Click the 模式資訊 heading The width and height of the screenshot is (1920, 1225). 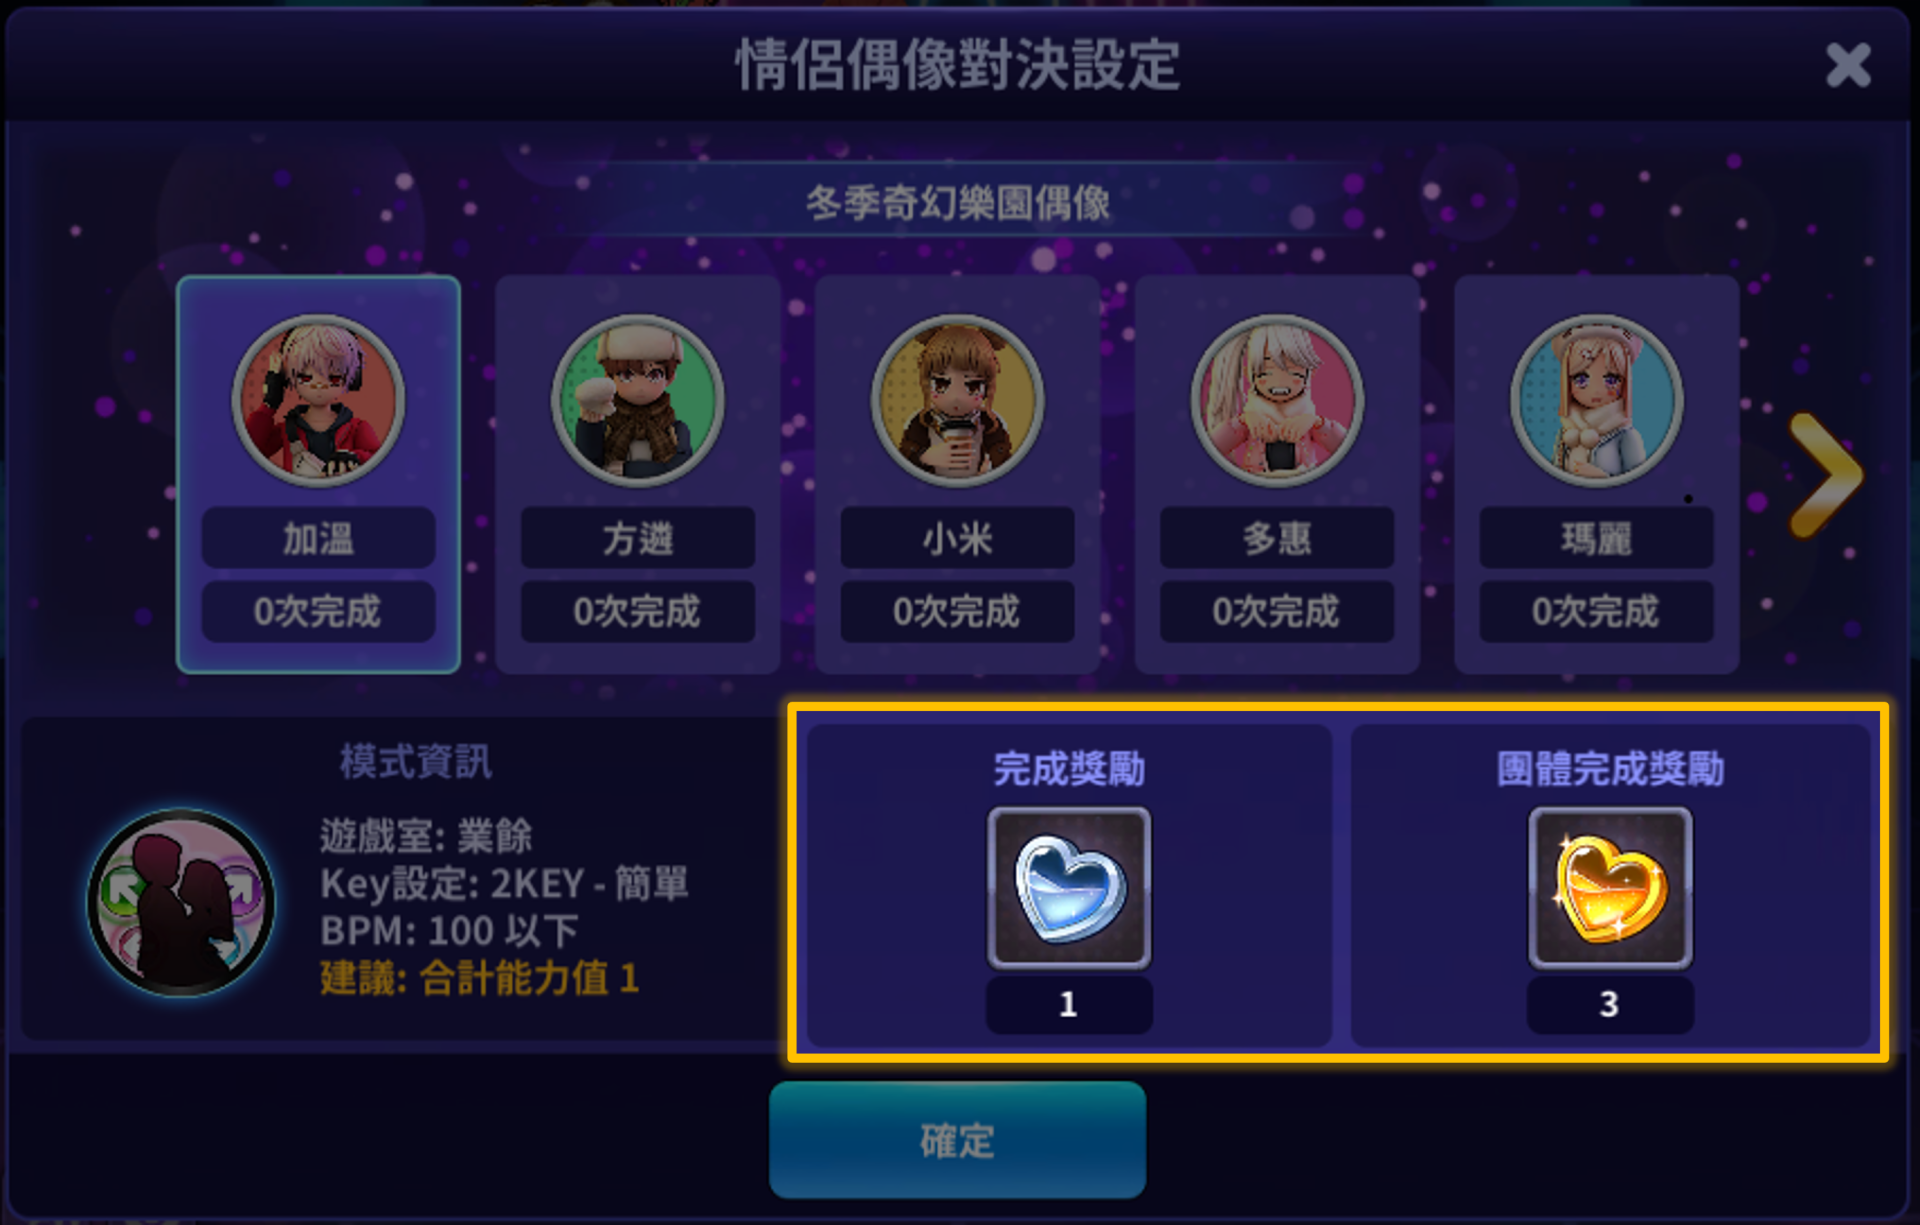(415, 761)
